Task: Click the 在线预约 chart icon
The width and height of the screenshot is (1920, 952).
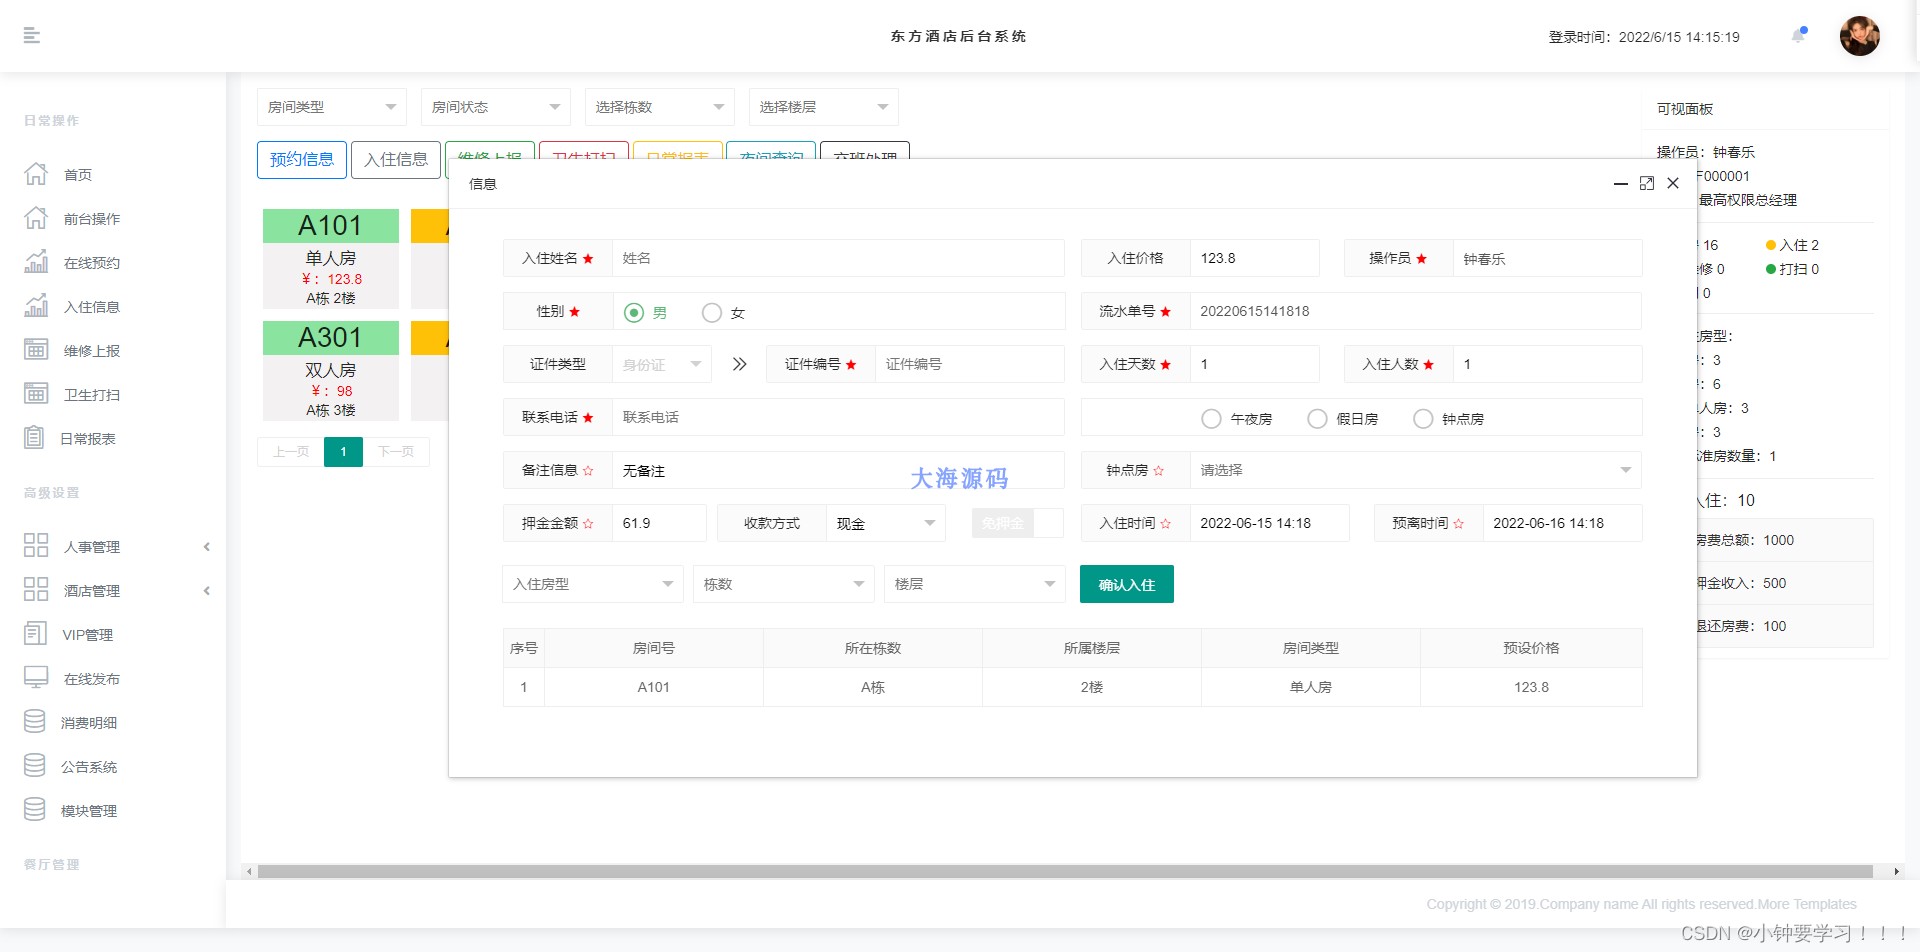Action: coord(36,262)
